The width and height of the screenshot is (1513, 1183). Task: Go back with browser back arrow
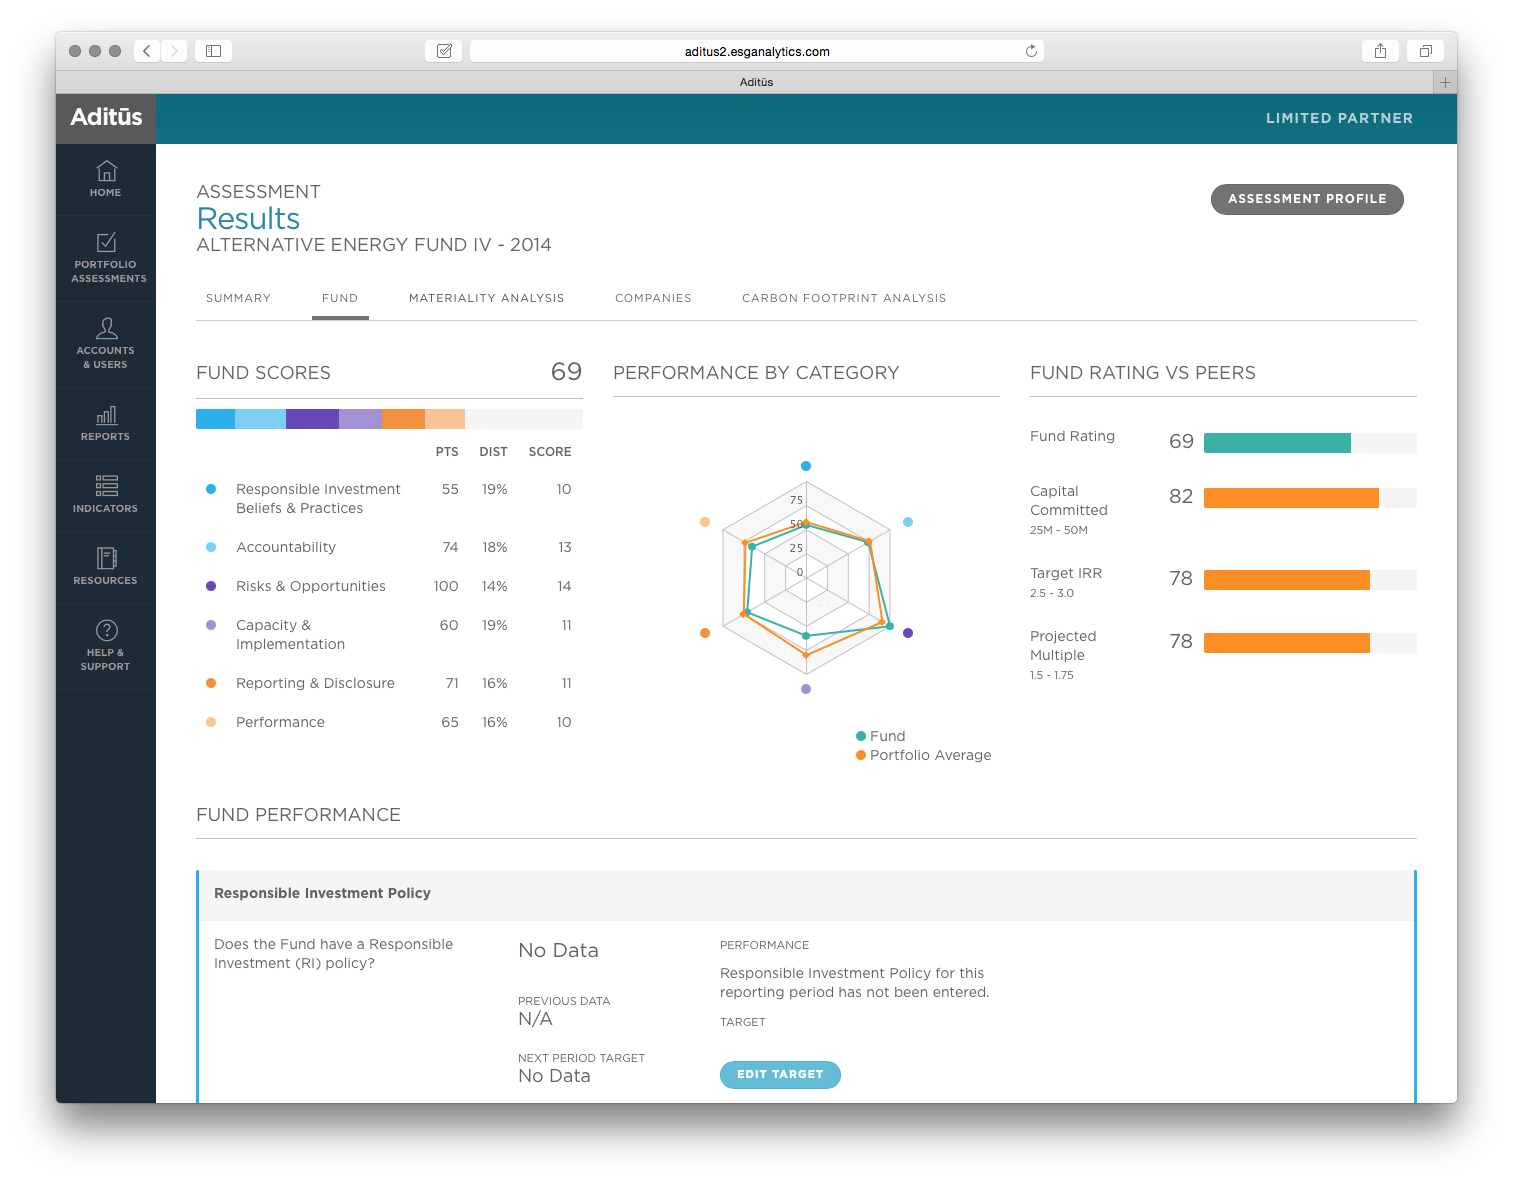point(147,51)
